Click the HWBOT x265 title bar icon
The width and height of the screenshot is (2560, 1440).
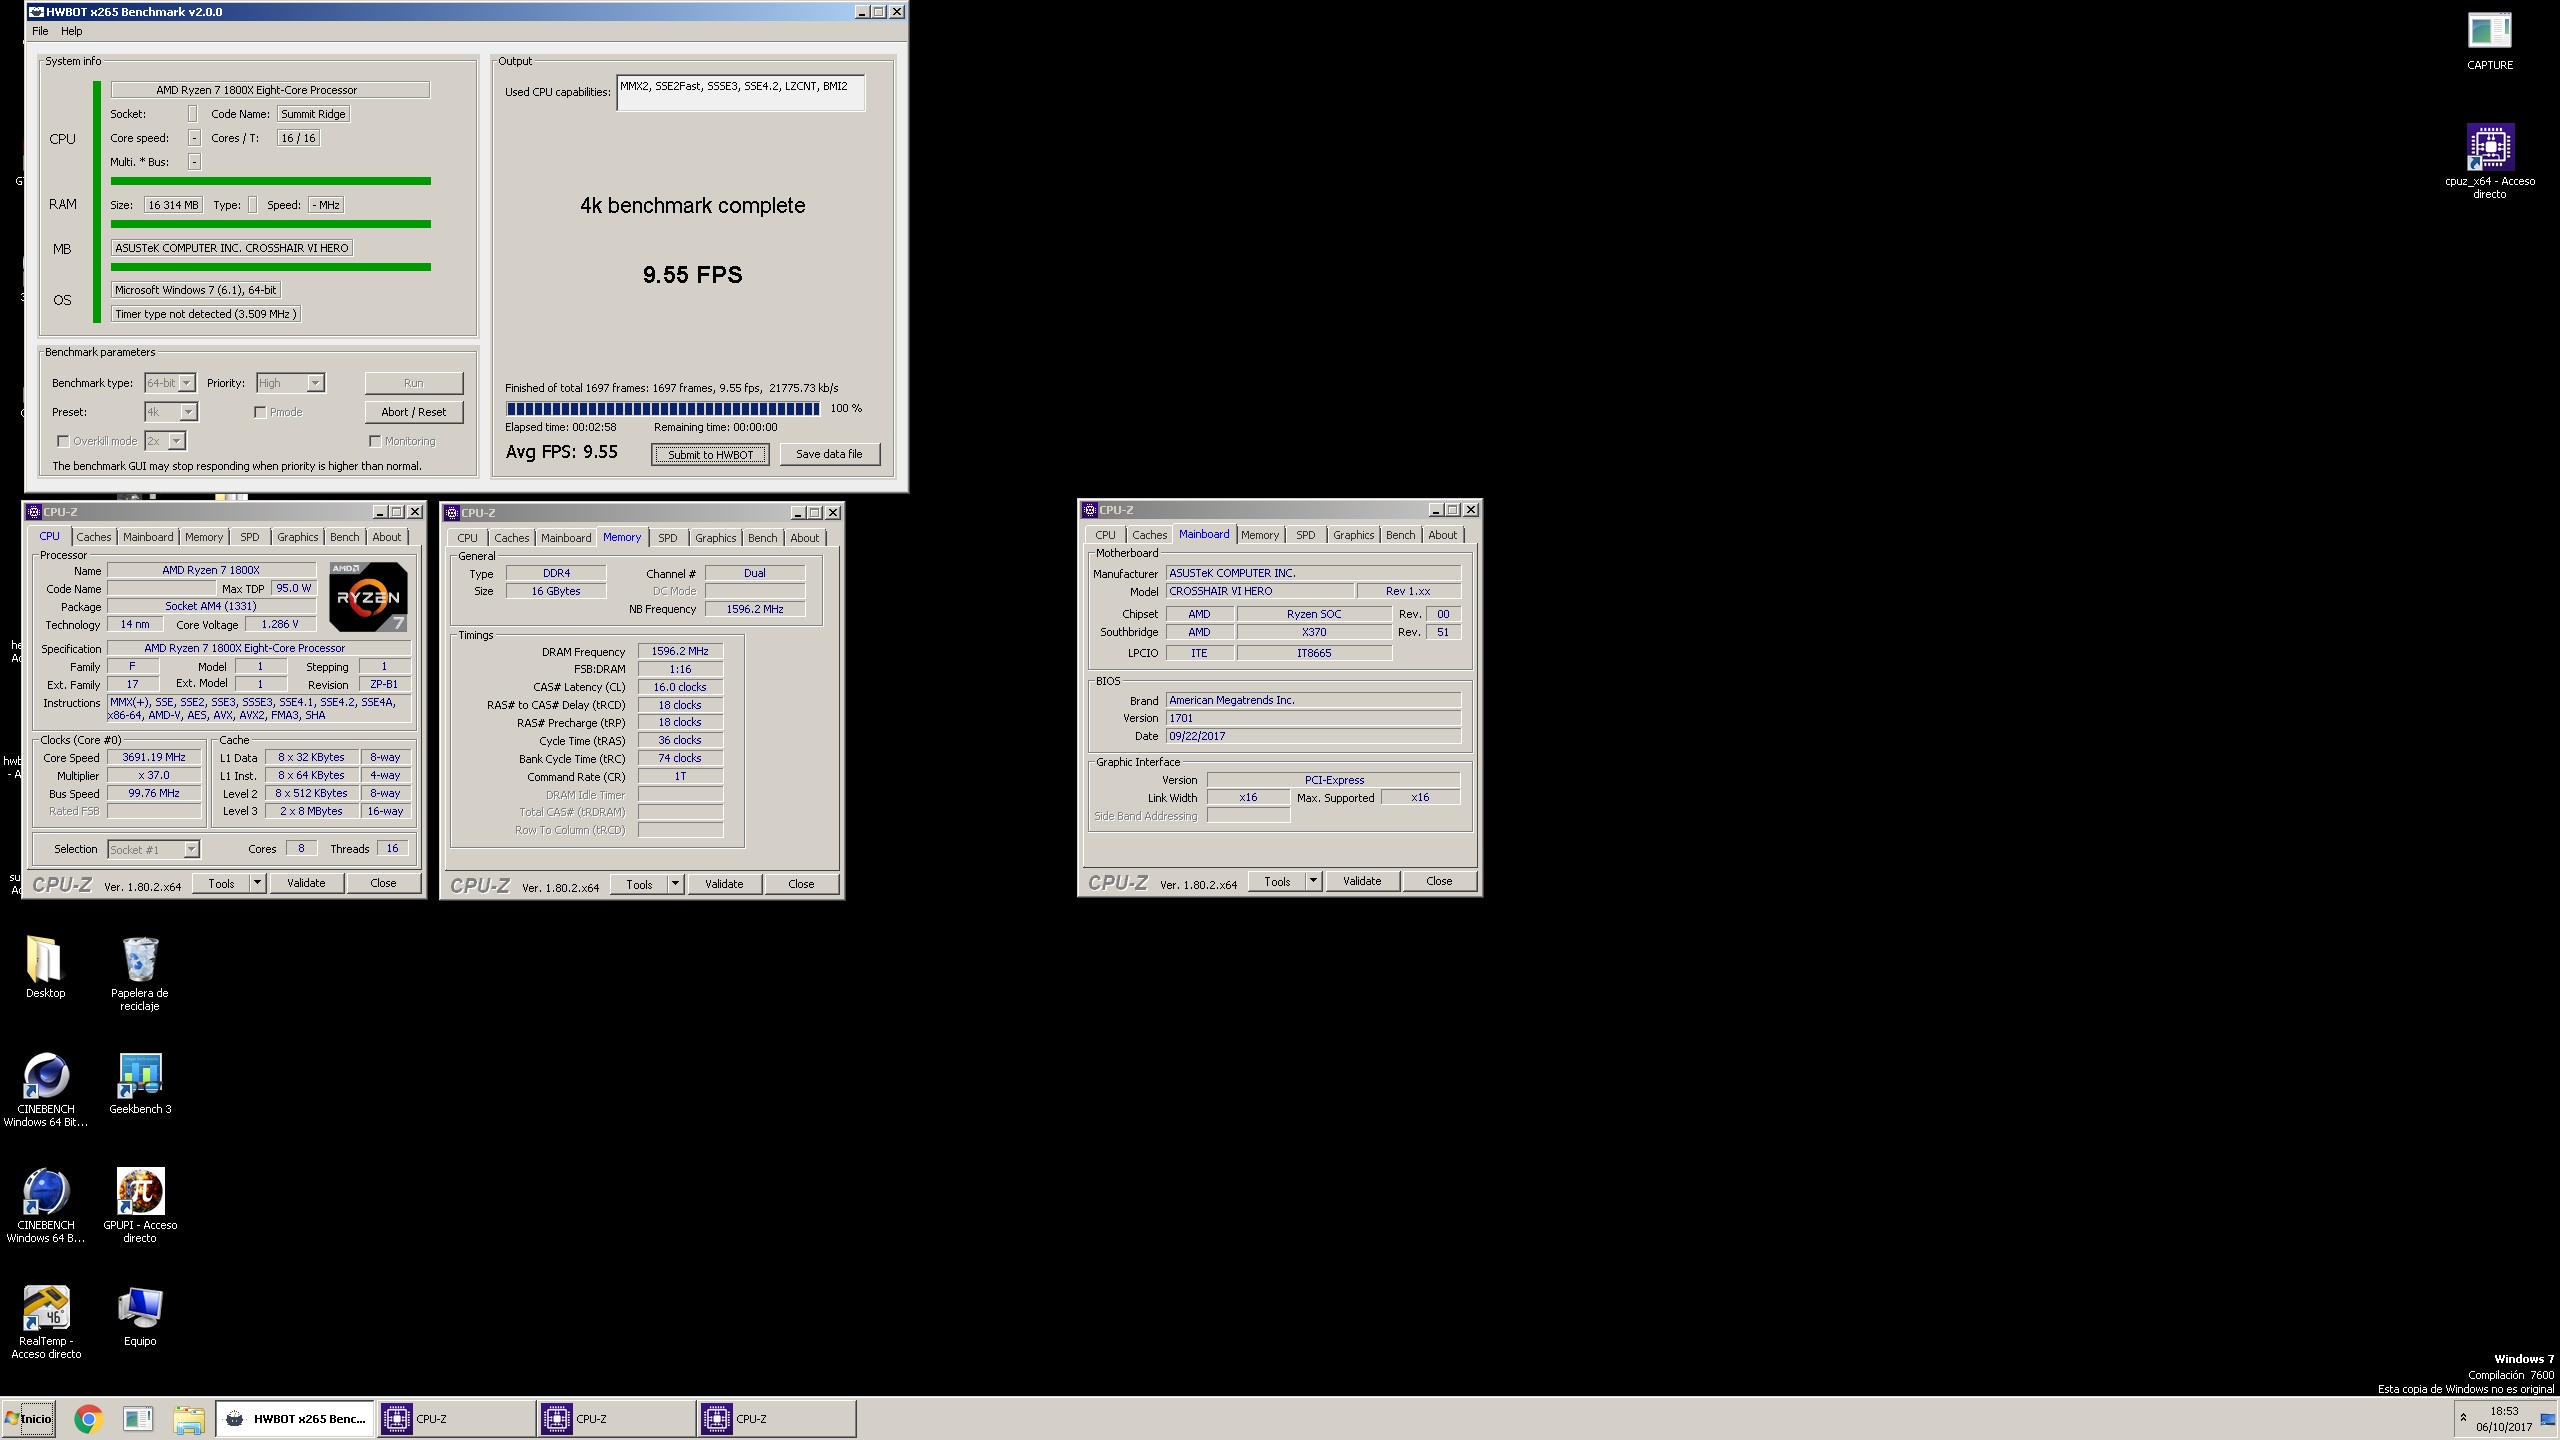tap(35, 12)
